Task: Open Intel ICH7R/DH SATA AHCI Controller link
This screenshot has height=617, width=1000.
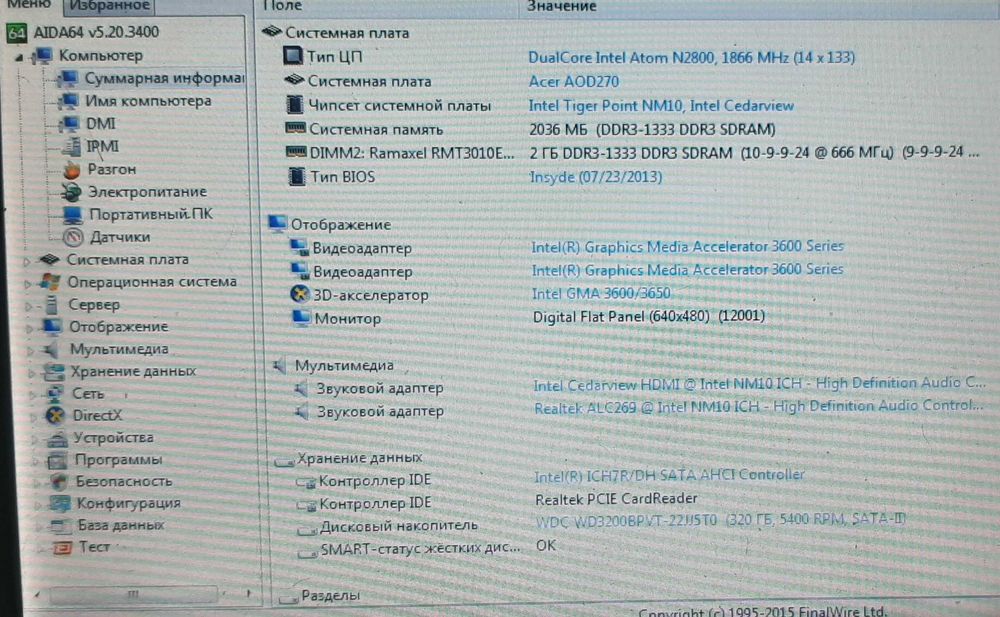Action: point(669,475)
